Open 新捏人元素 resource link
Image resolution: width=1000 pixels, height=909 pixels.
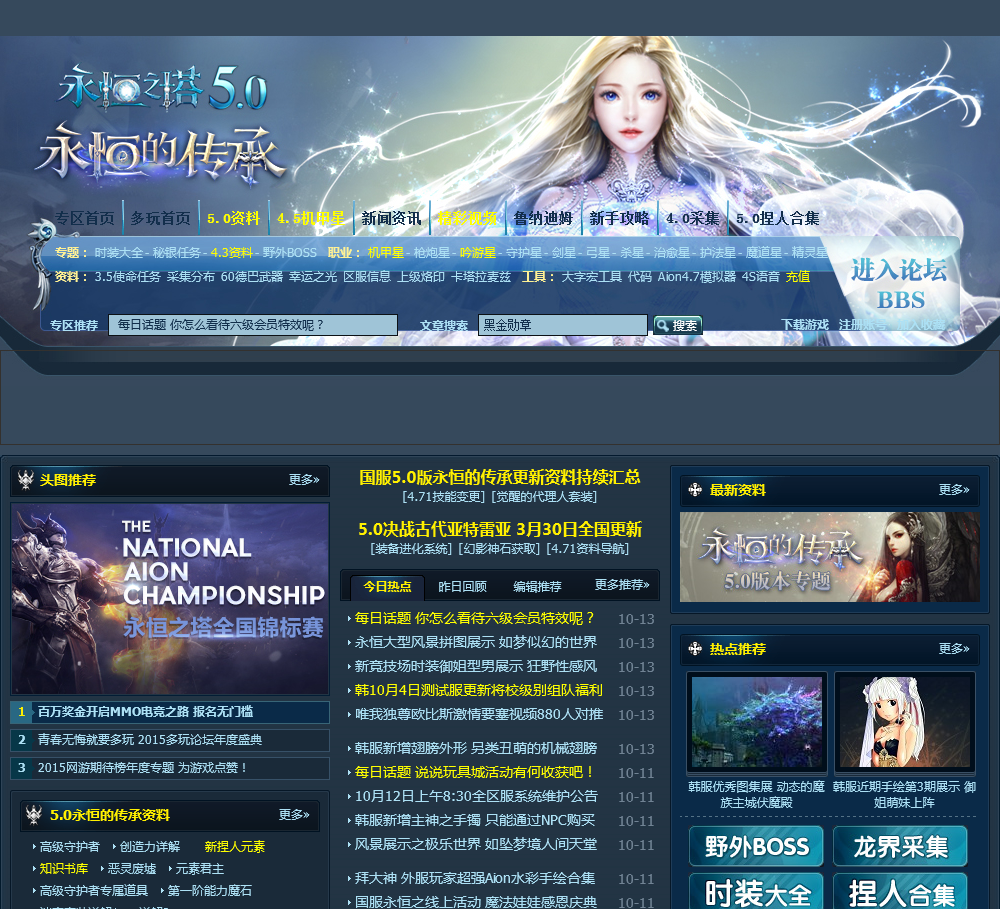pos(234,846)
